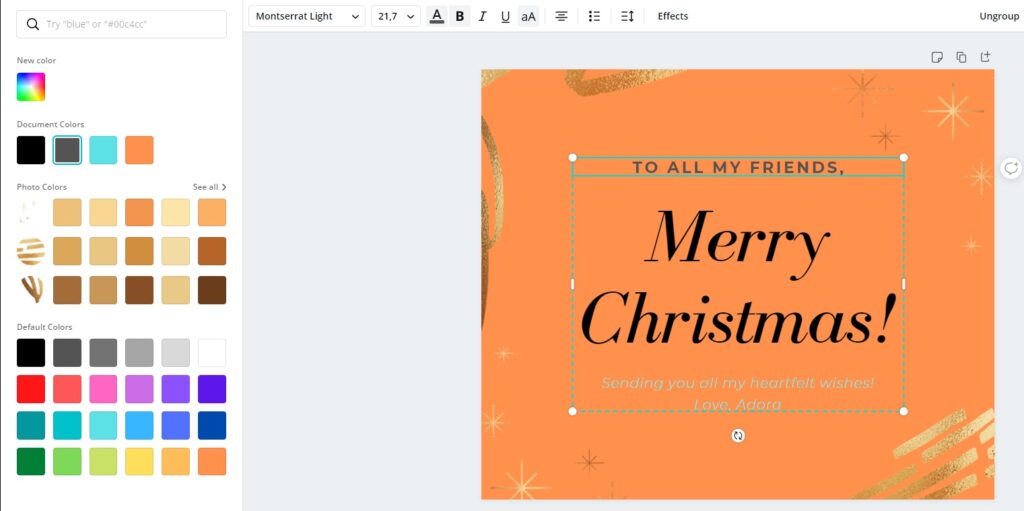Select the 'TO ALL MY FRIENDS,' text
The image size is (1024, 511).
pyautogui.click(x=739, y=168)
